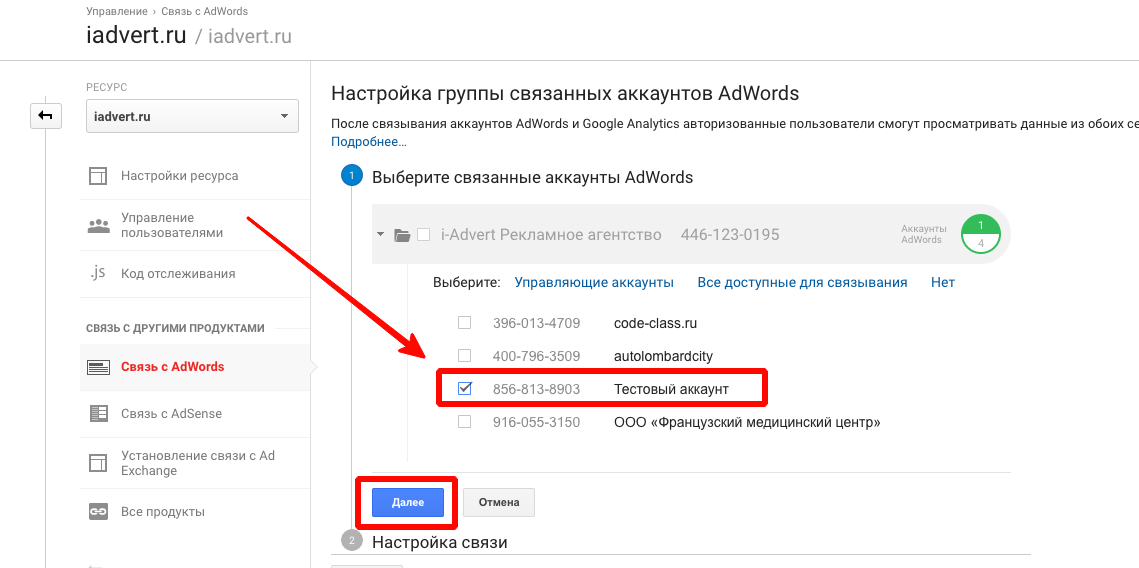Click step 2 Настройка связи heading
Viewport: 1139px width, 568px height.
[439, 542]
